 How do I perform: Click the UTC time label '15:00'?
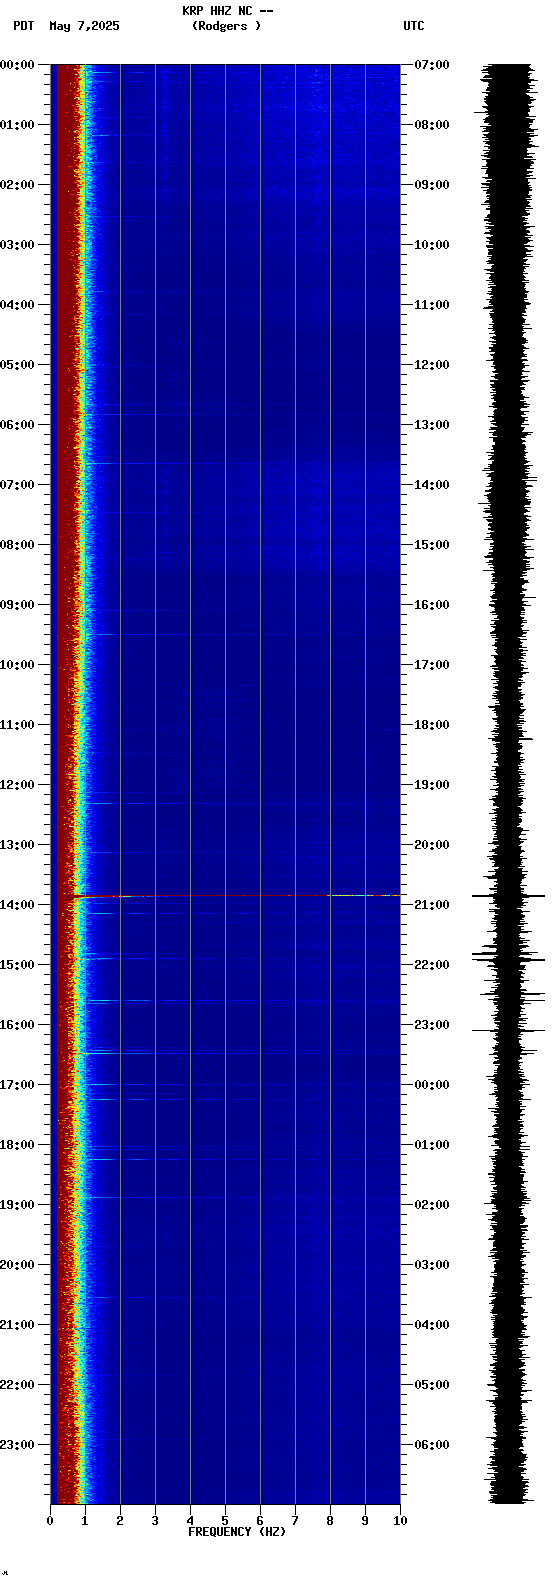point(432,545)
